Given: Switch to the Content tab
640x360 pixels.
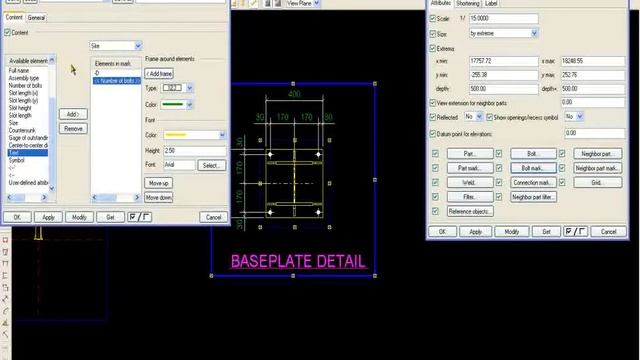Looking at the screenshot, I should click(x=14, y=17).
